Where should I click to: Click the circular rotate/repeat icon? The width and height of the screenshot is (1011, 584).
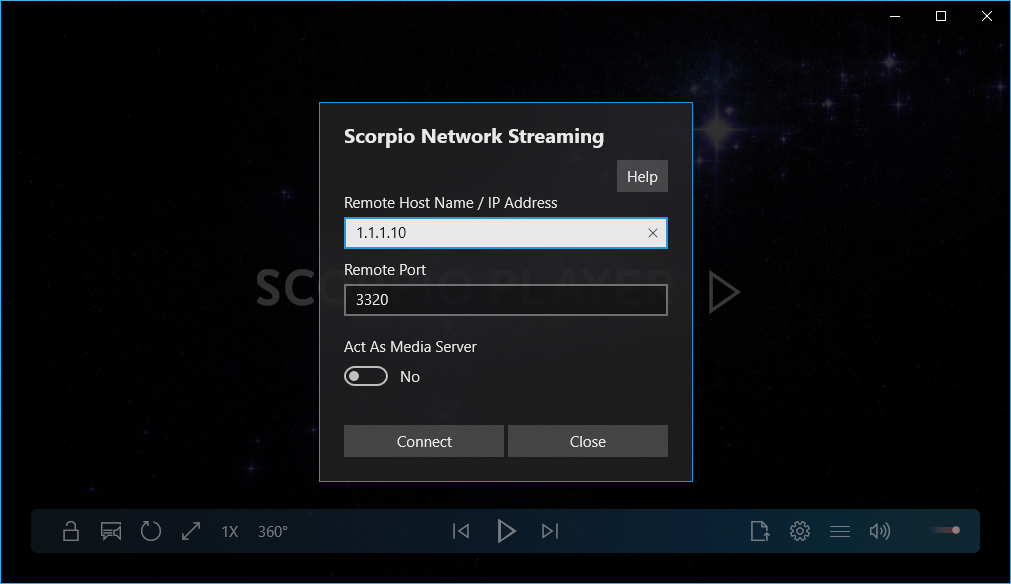click(x=151, y=531)
